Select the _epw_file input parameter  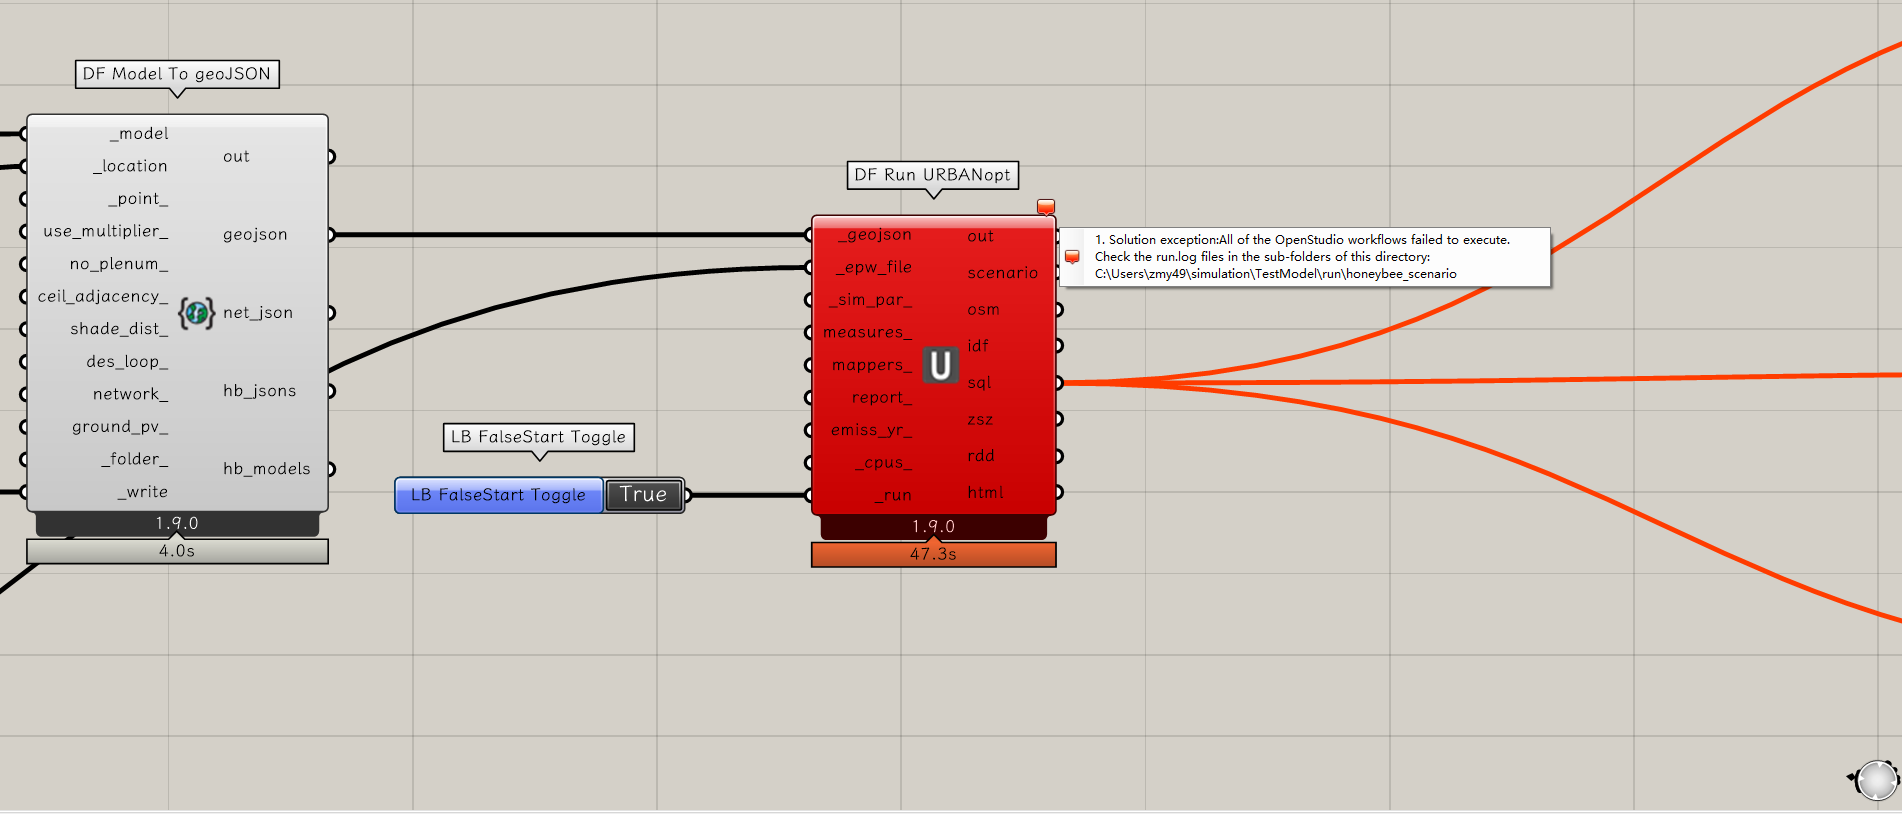(875, 267)
